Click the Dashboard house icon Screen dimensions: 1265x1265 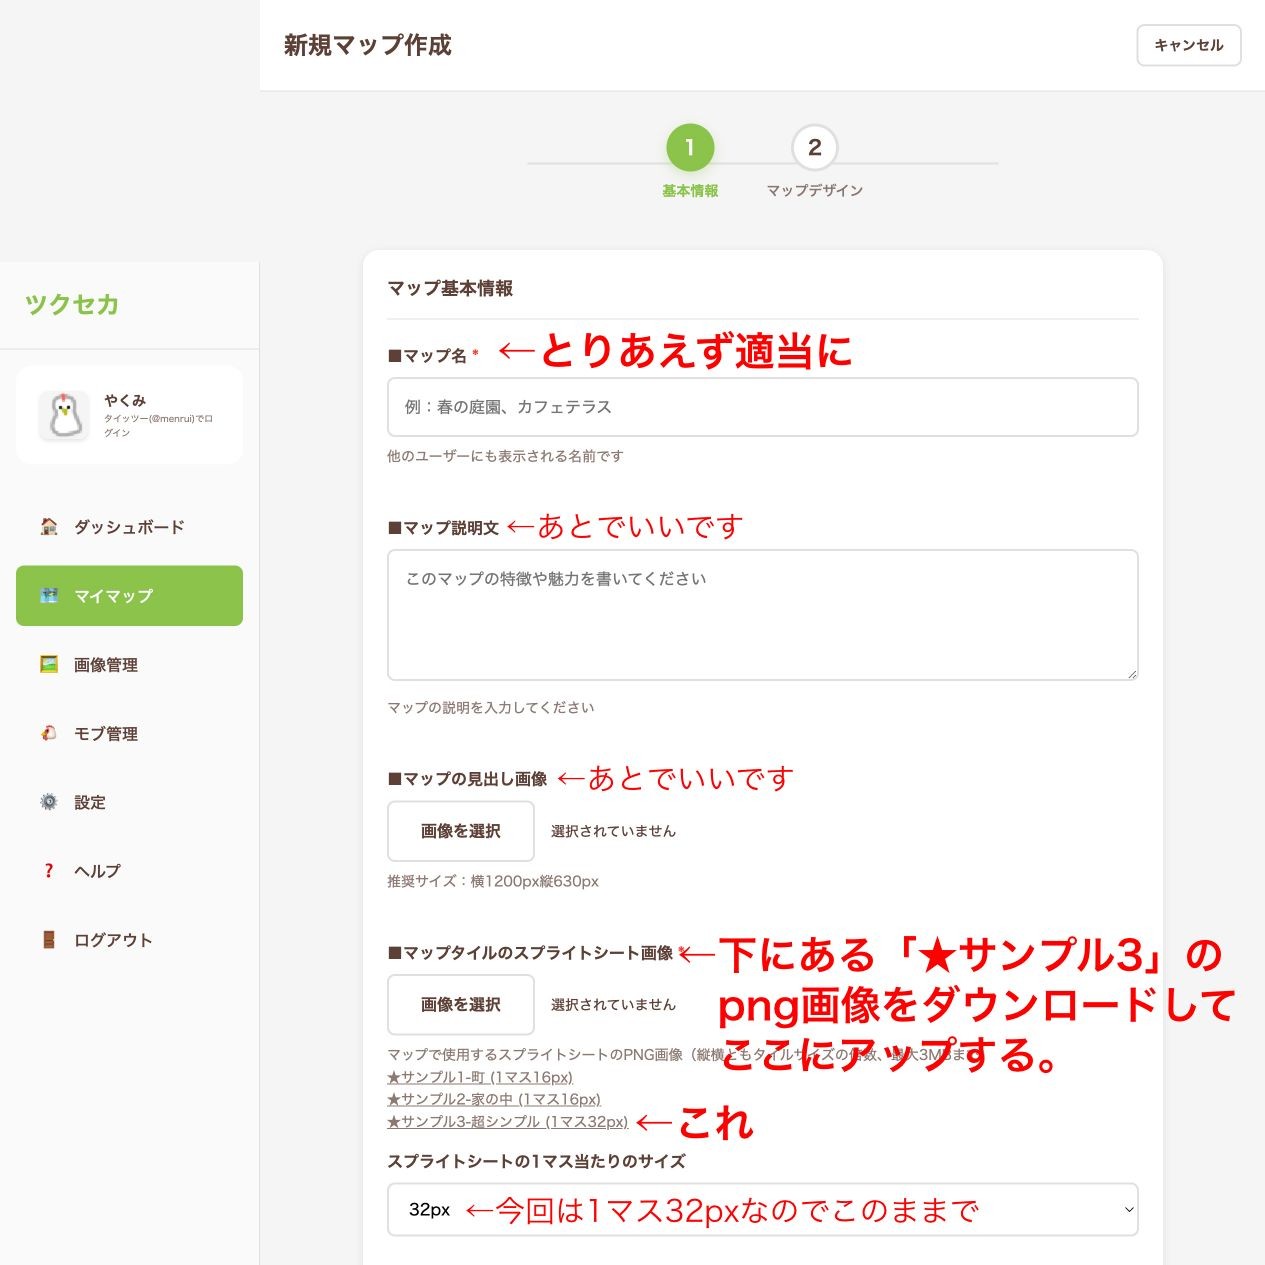(48, 527)
